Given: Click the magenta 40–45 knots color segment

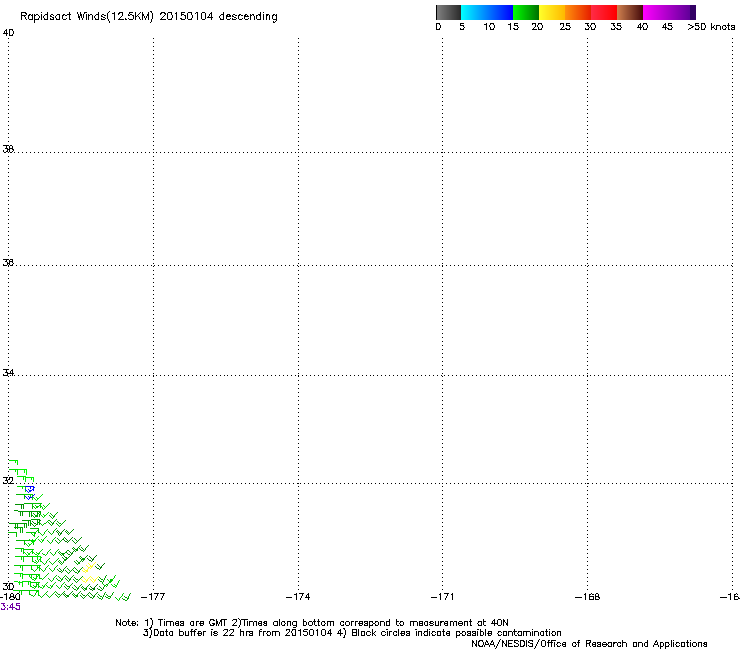Looking at the screenshot, I should (x=656, y=12).
